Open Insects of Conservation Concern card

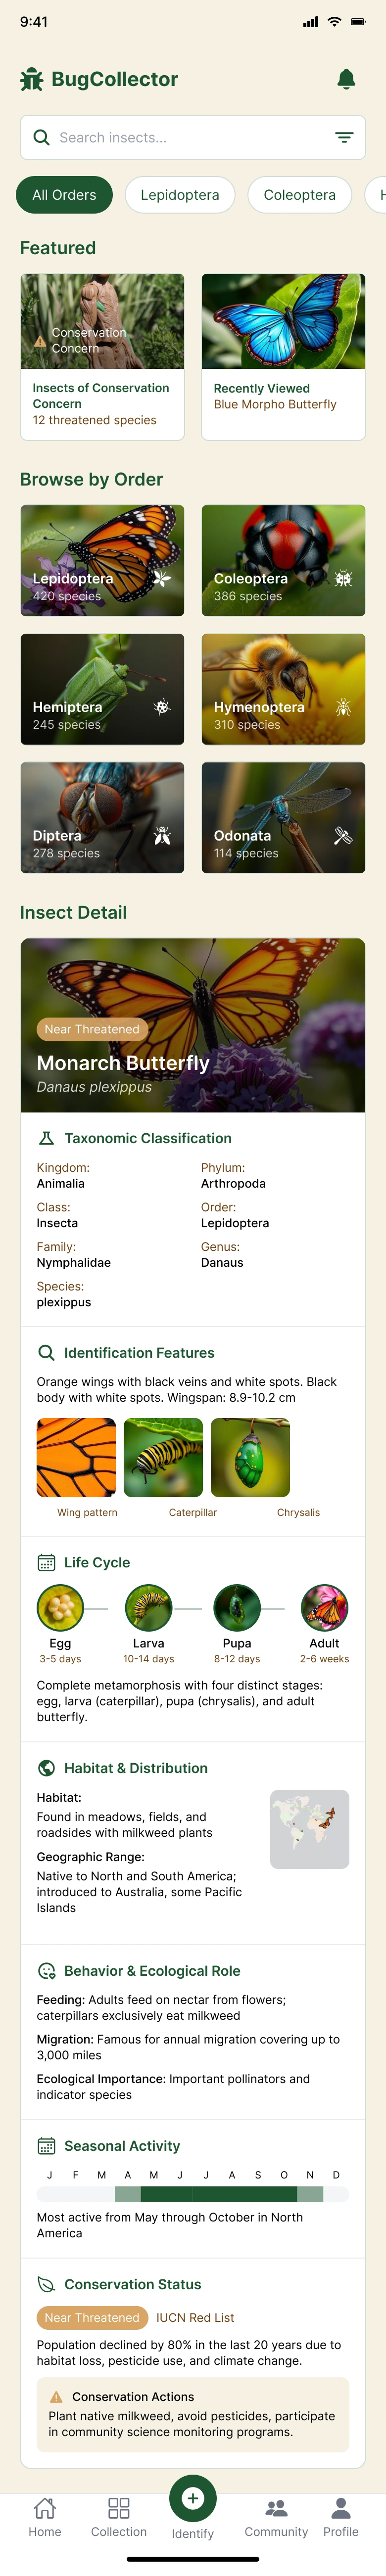(x=102, y=357)
